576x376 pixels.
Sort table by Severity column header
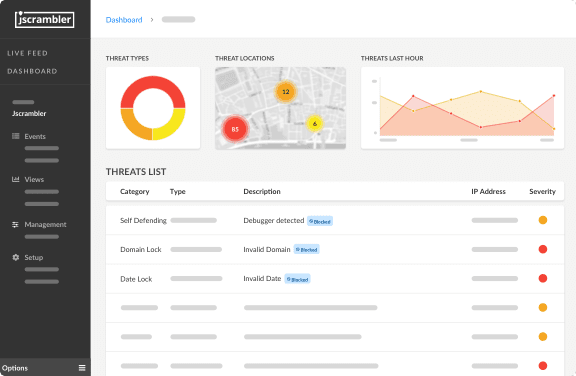(542, 191)
